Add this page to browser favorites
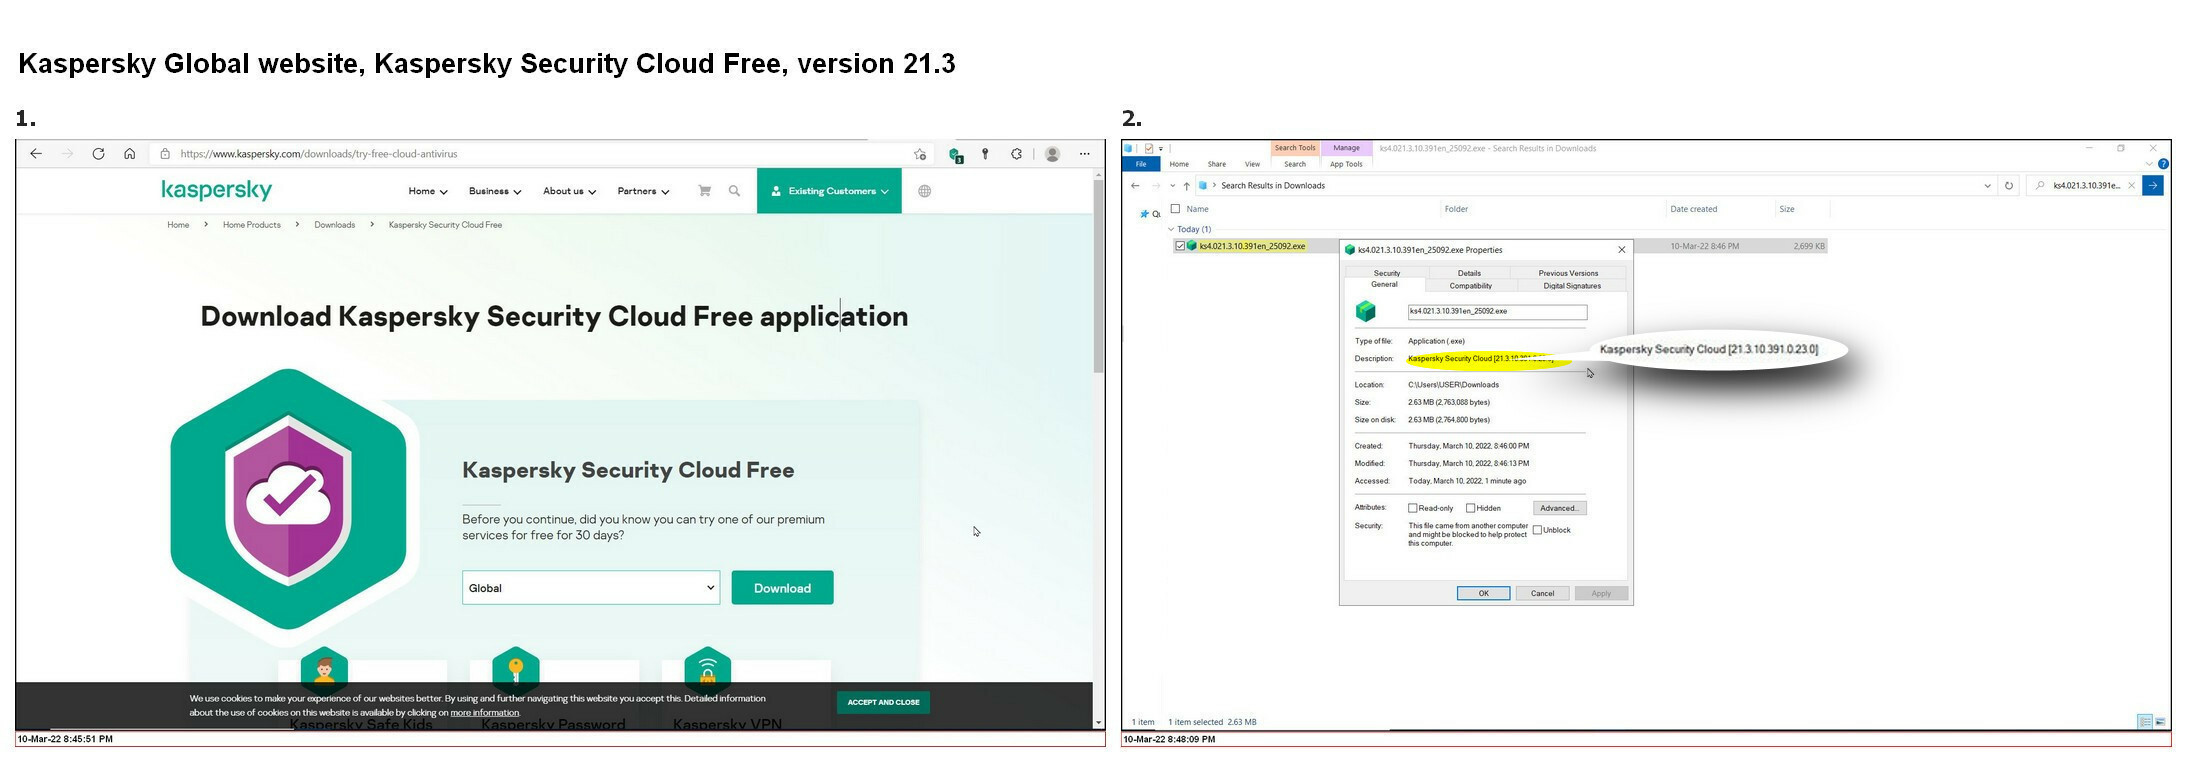The height and width of the screenshot is (762, 2187). 920,154
